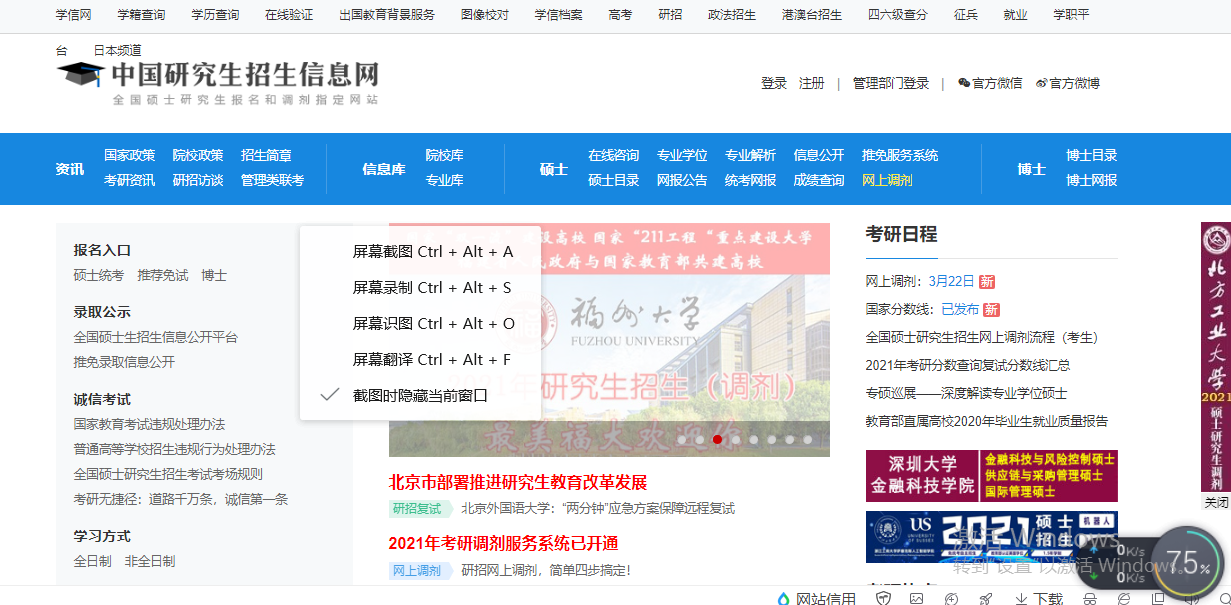This screenshot has height=605, width=1231.
Task: Open 下载 downloads in the status bar
Action: tap(1038, 598)
